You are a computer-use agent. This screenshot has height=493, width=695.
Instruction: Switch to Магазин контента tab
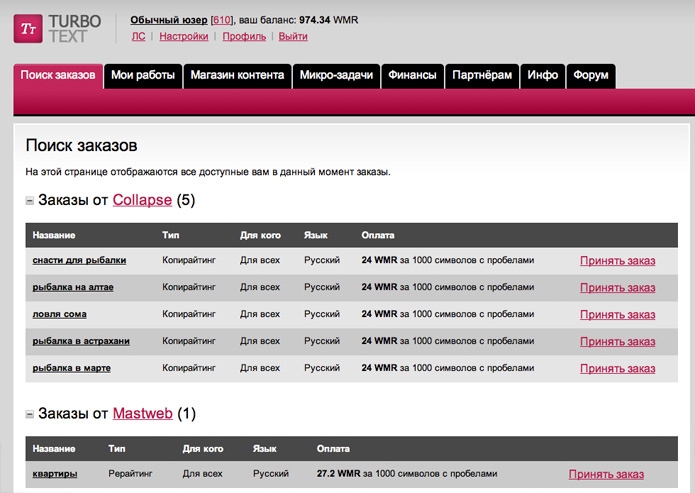point(238,75)
